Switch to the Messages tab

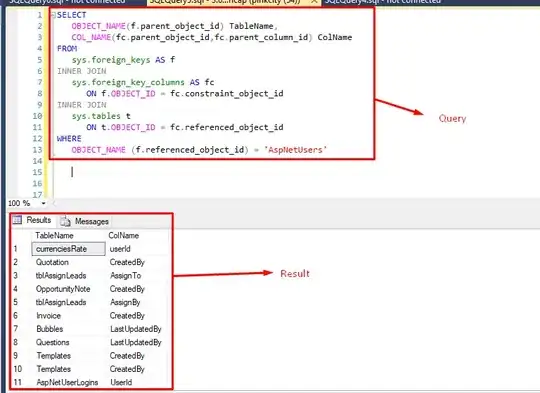click(x=85, y=221)
